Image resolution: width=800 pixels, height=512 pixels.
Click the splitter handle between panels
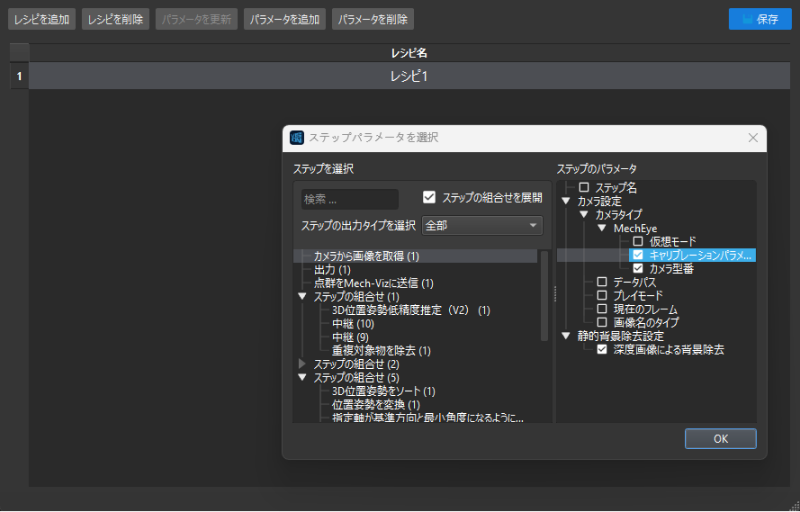coord(555,294)
